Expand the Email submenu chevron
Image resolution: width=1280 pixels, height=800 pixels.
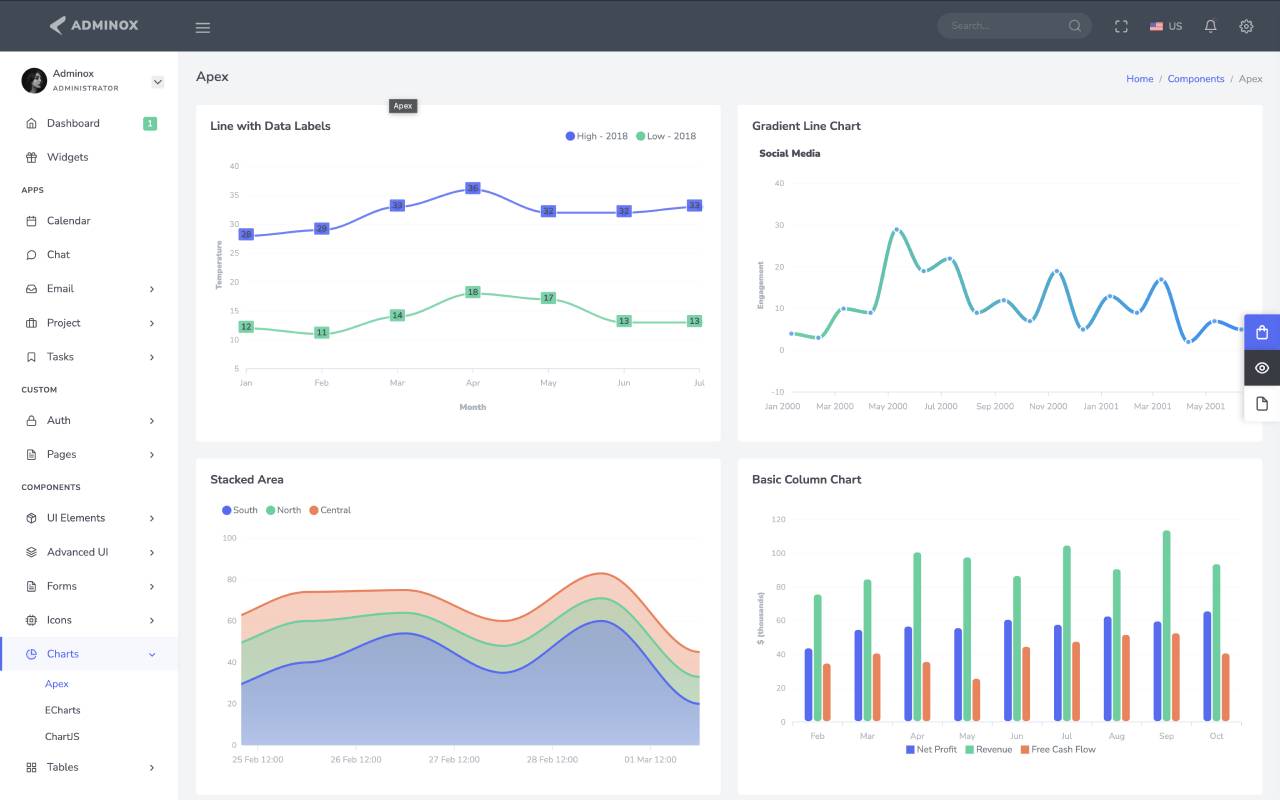click(152, 289)
